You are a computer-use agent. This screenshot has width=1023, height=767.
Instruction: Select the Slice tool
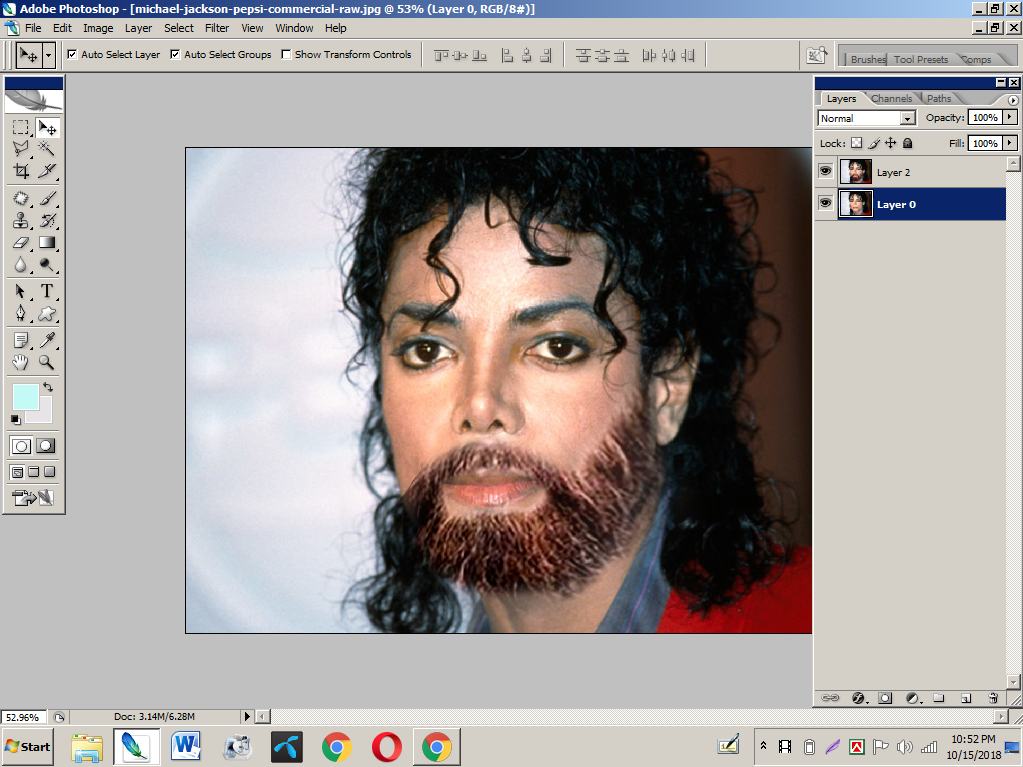tap(47, 171)
